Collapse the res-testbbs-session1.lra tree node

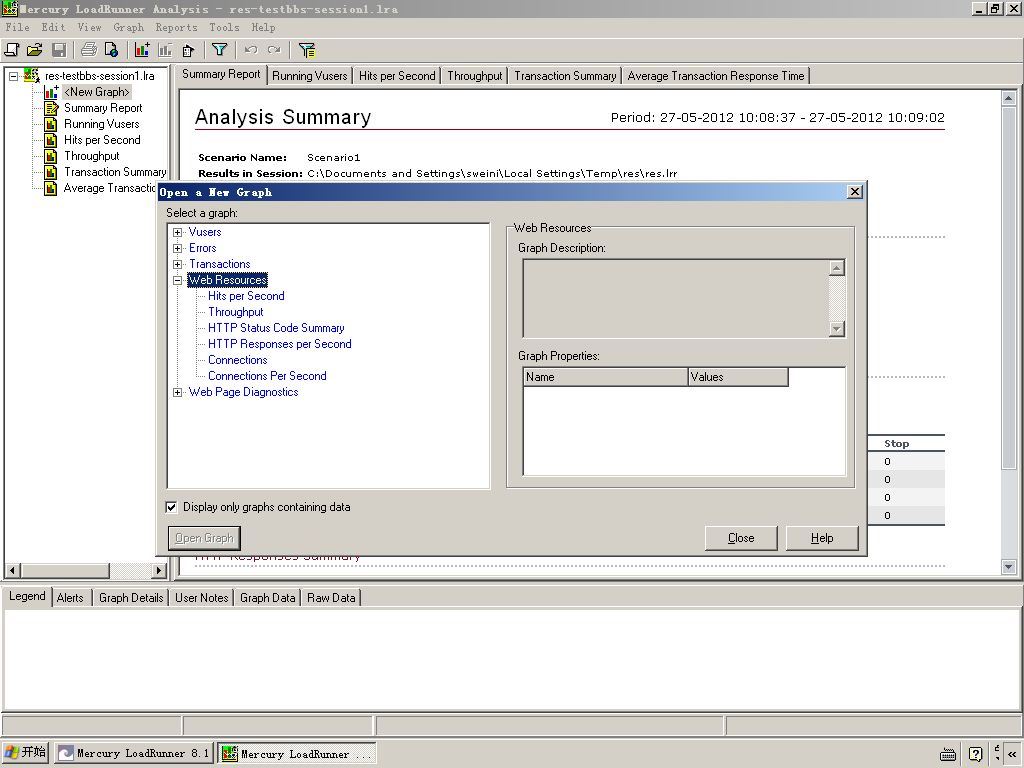point(13,76)
